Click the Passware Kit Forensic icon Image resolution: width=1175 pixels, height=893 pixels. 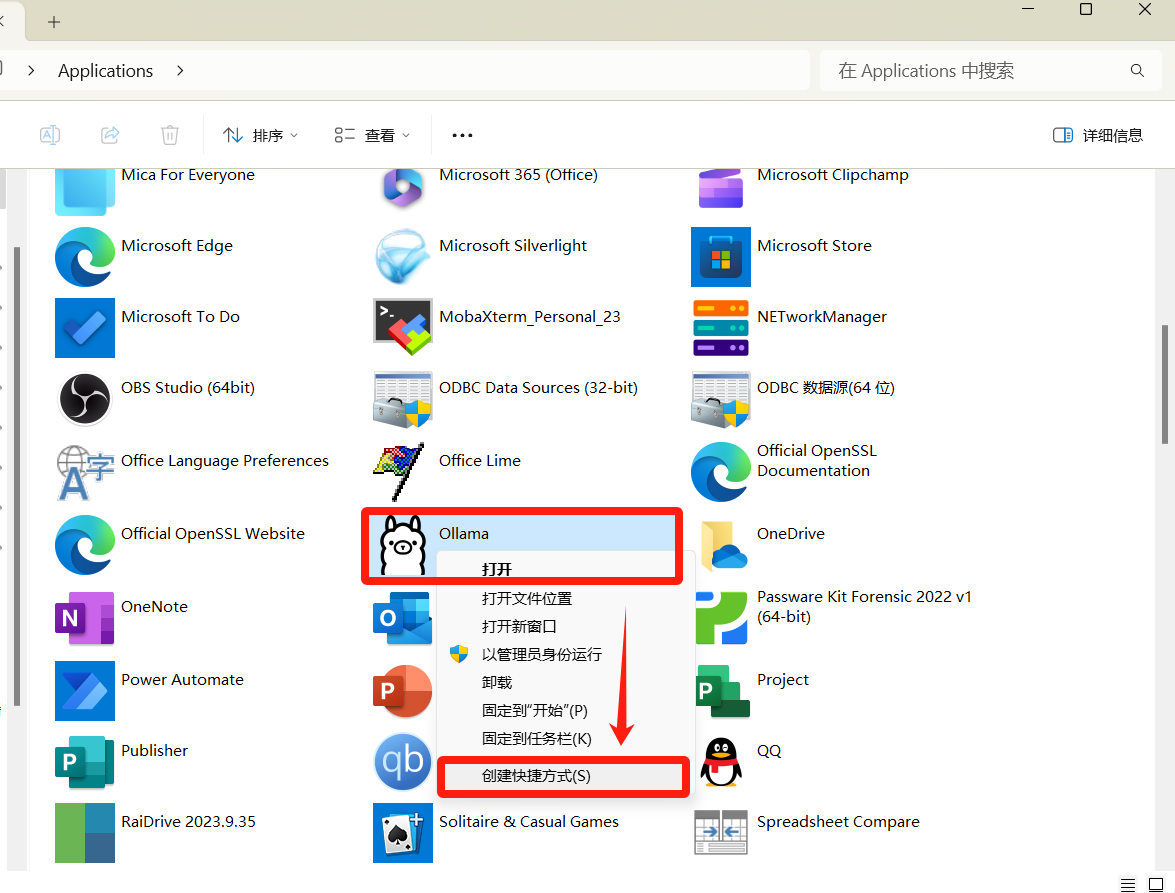click(x=720, y=617)
